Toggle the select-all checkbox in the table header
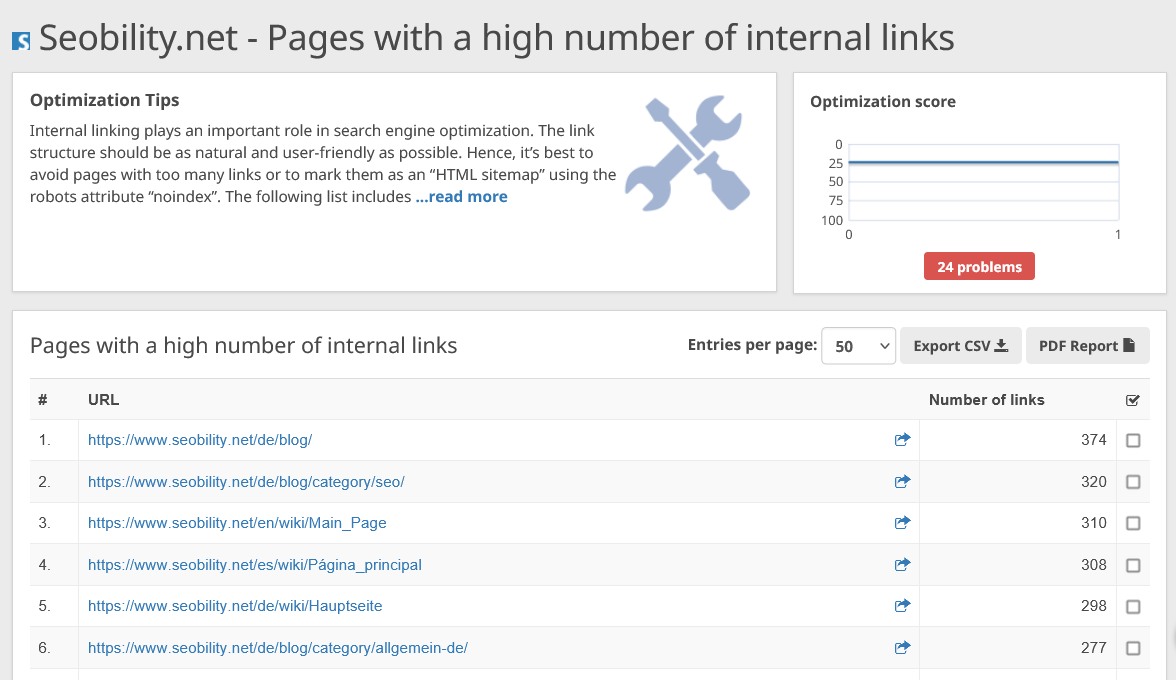Viewport: 1176px width, 680px height. 1133,399
